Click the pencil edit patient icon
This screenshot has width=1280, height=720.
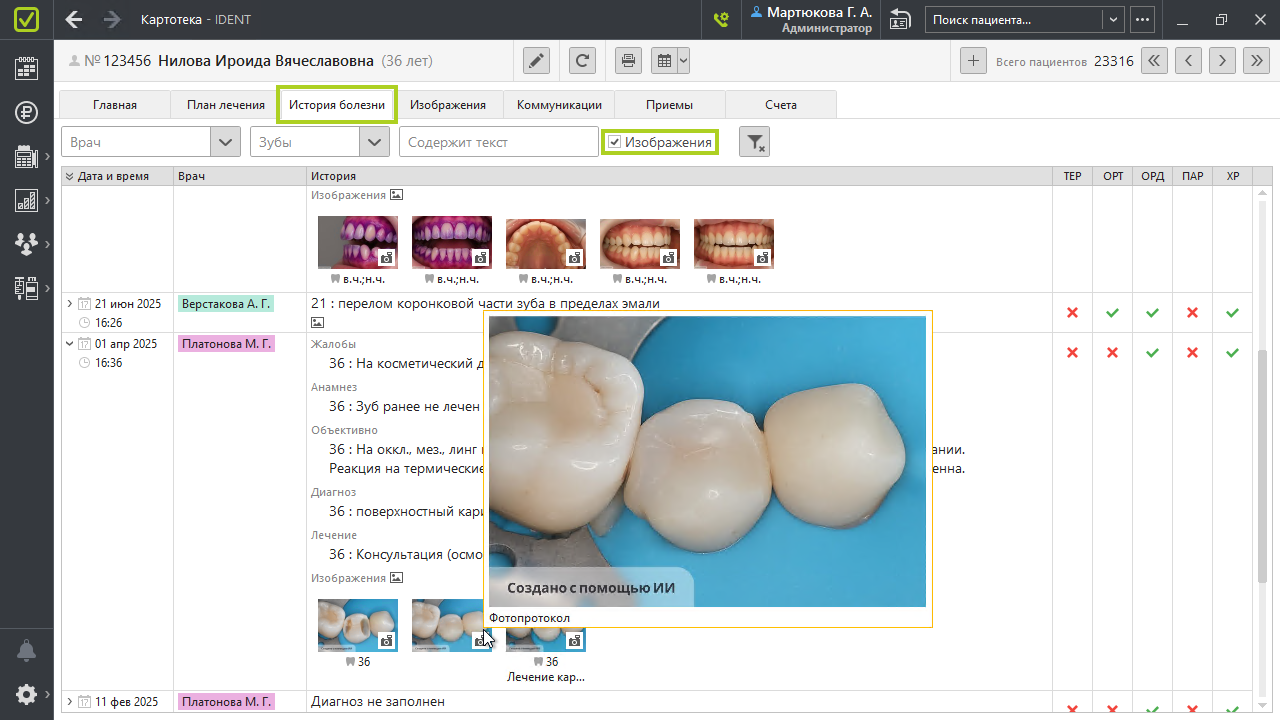[x=537, y=61]
